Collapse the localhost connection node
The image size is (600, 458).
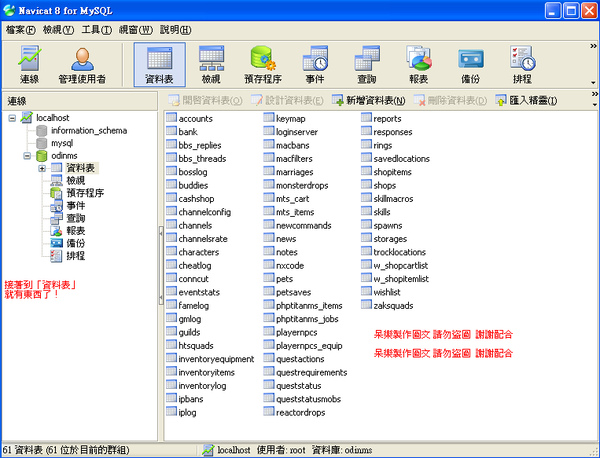click(x=12, y=118)
